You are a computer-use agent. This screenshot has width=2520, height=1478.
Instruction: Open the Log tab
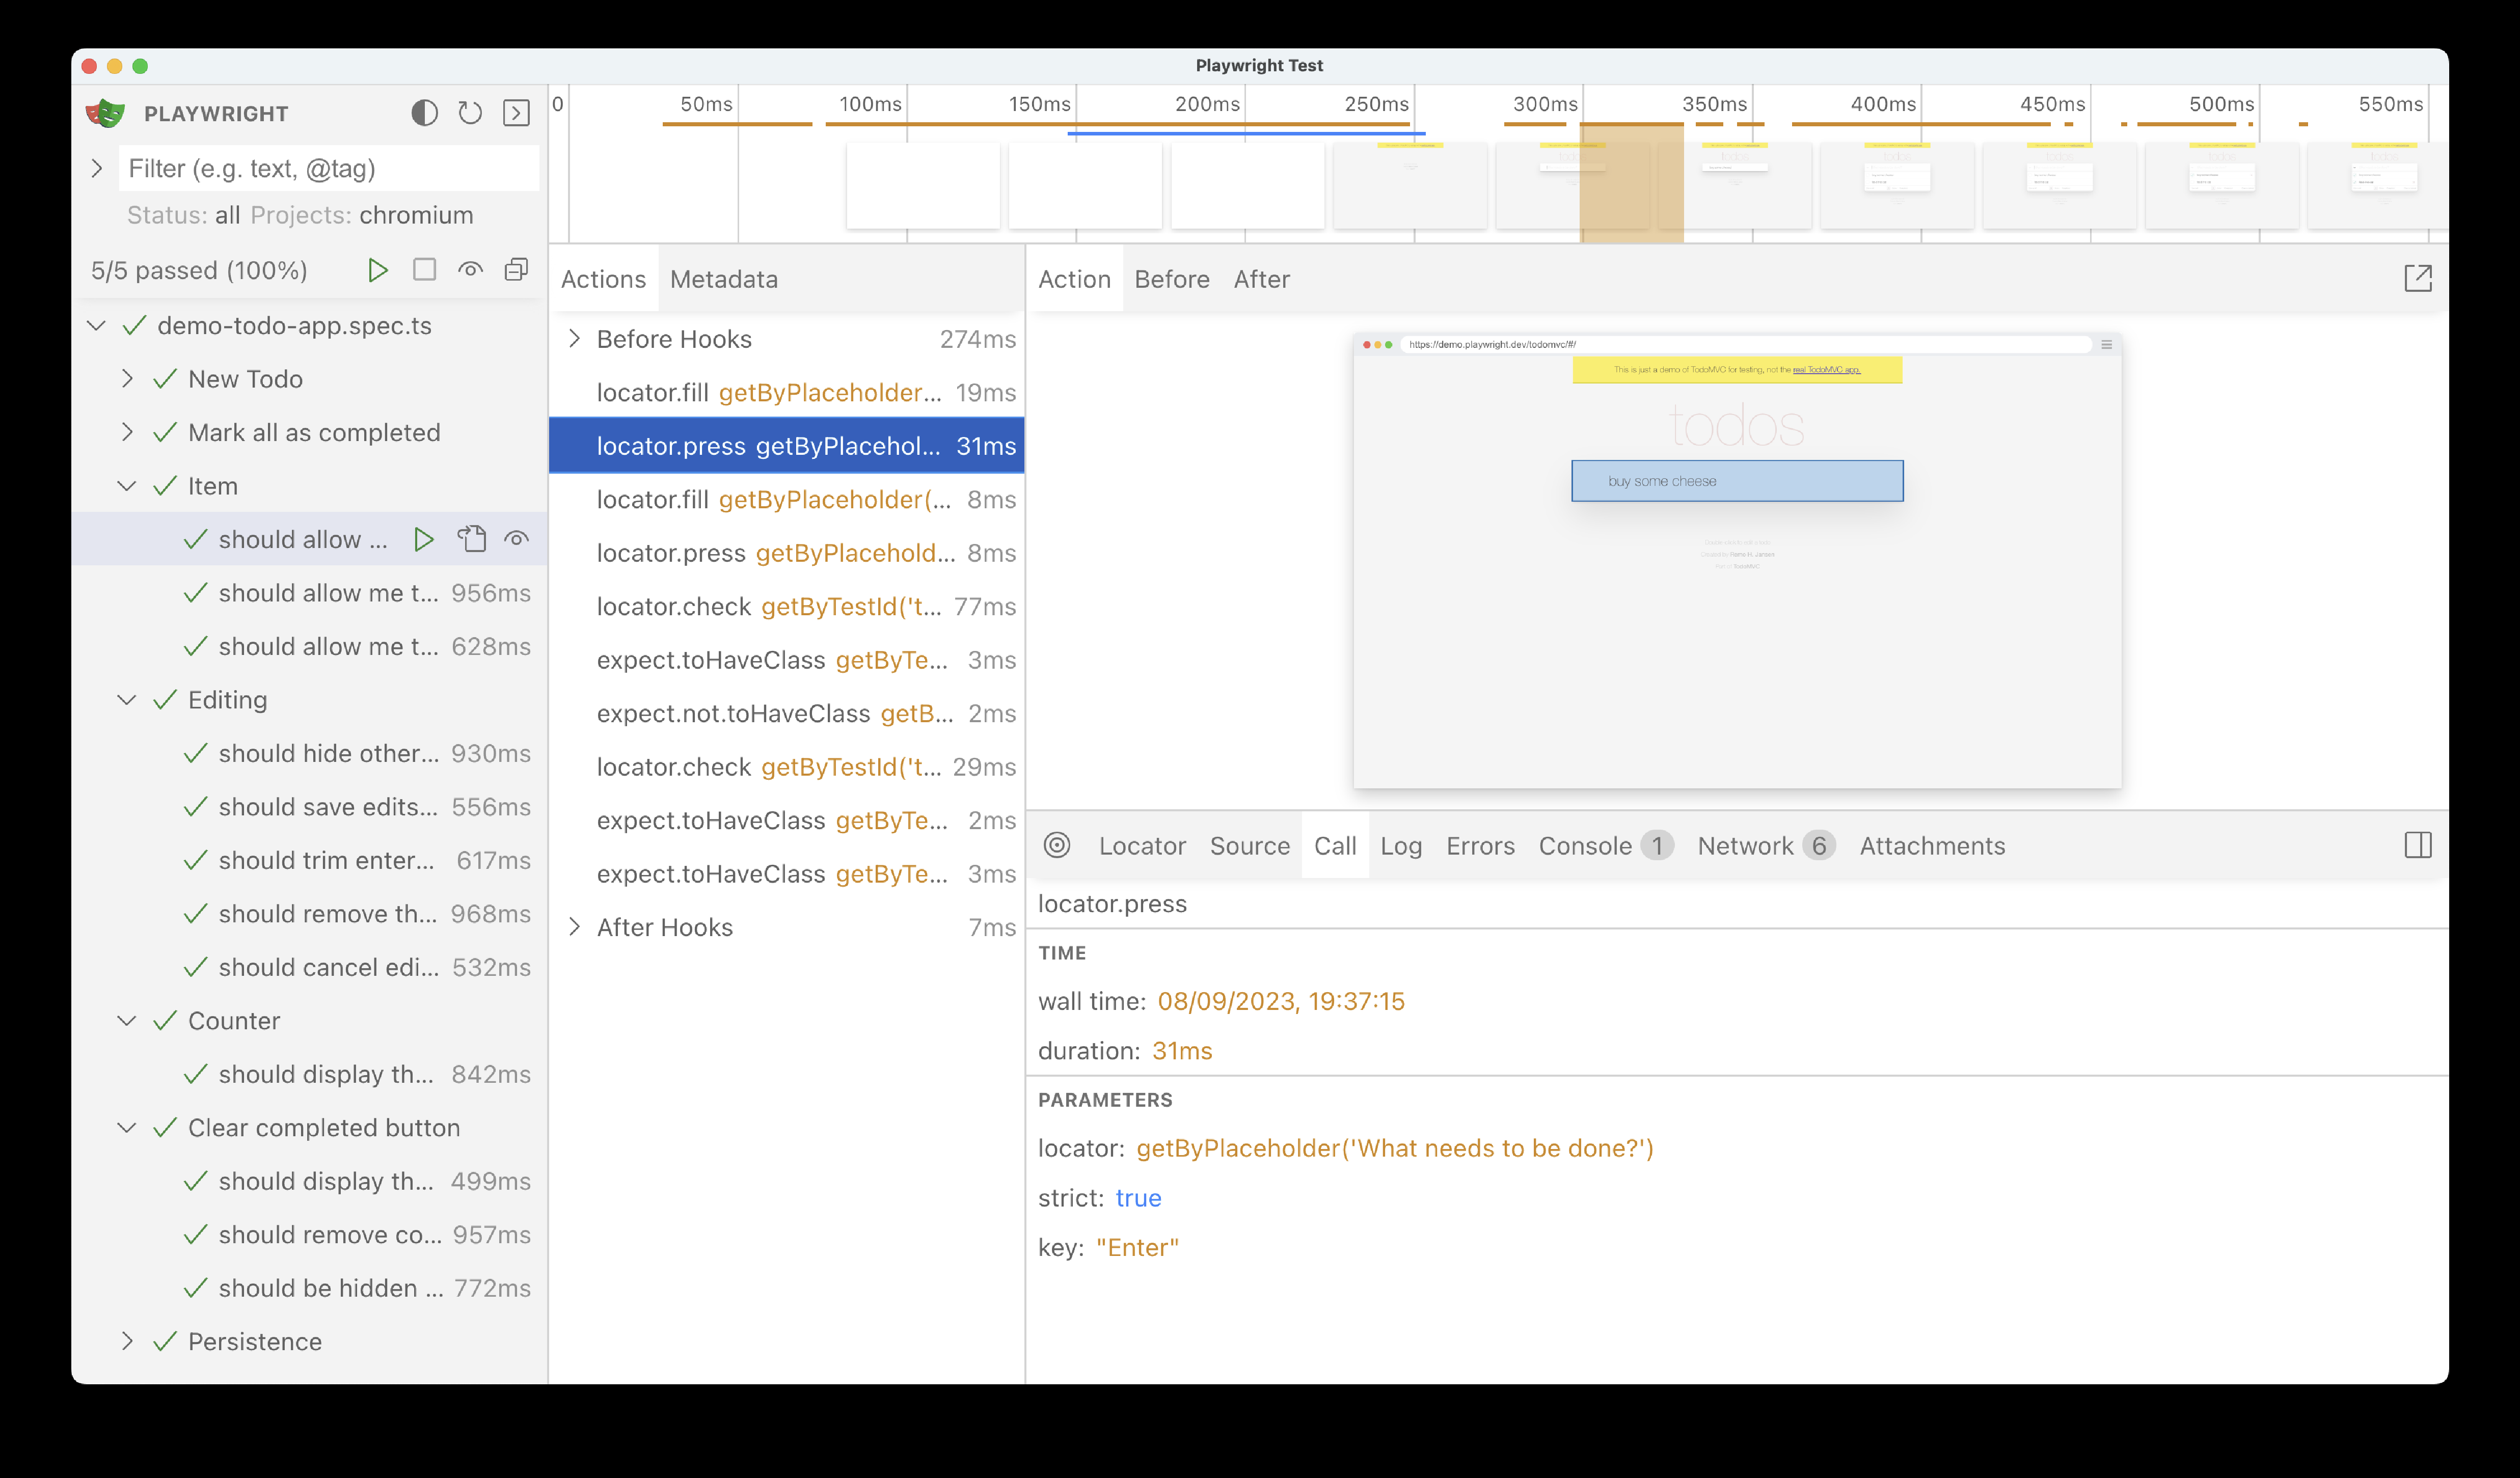(x=1401, y=846)
